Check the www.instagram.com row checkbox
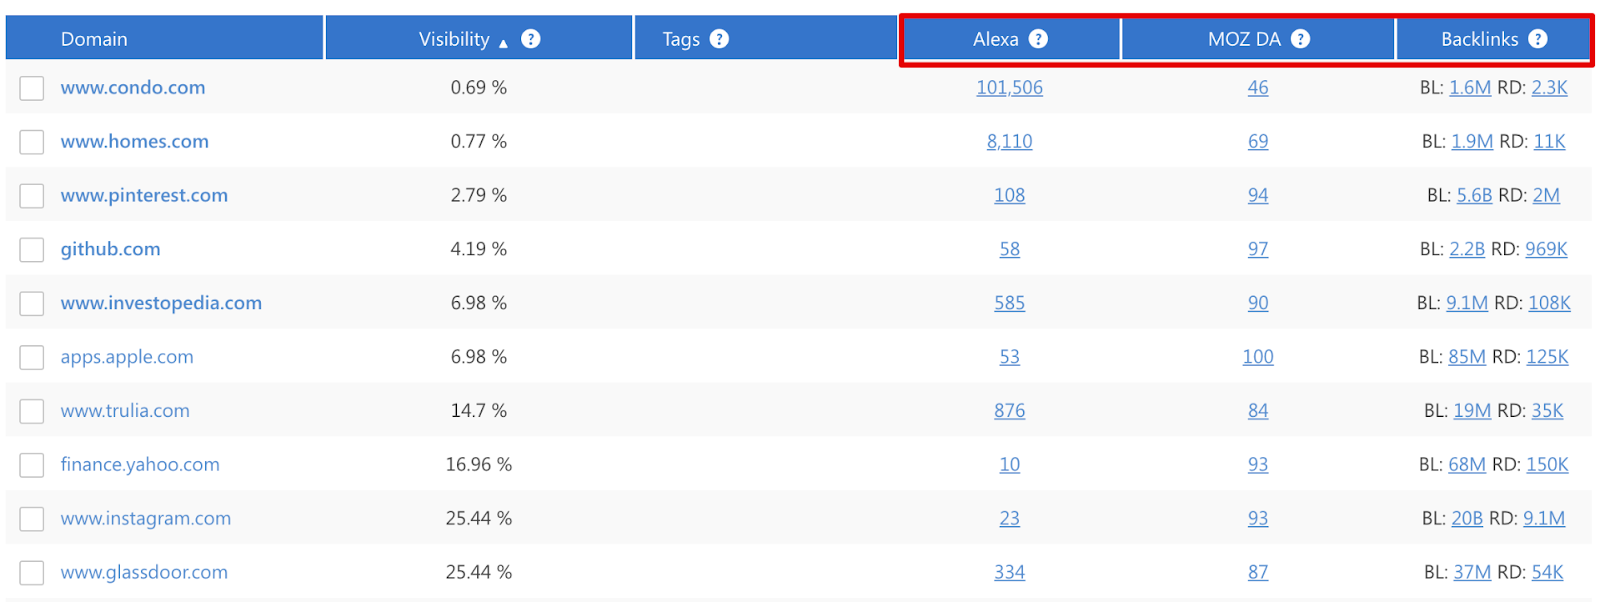 click(x=32, y=519)
